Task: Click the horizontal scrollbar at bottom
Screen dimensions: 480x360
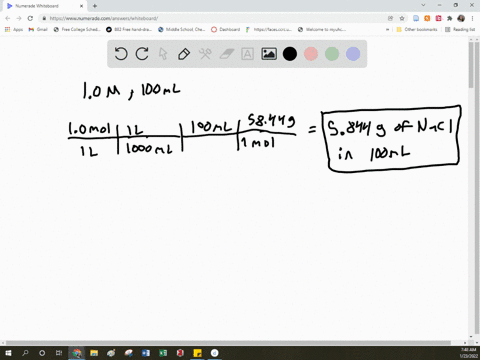Action: 228,343
